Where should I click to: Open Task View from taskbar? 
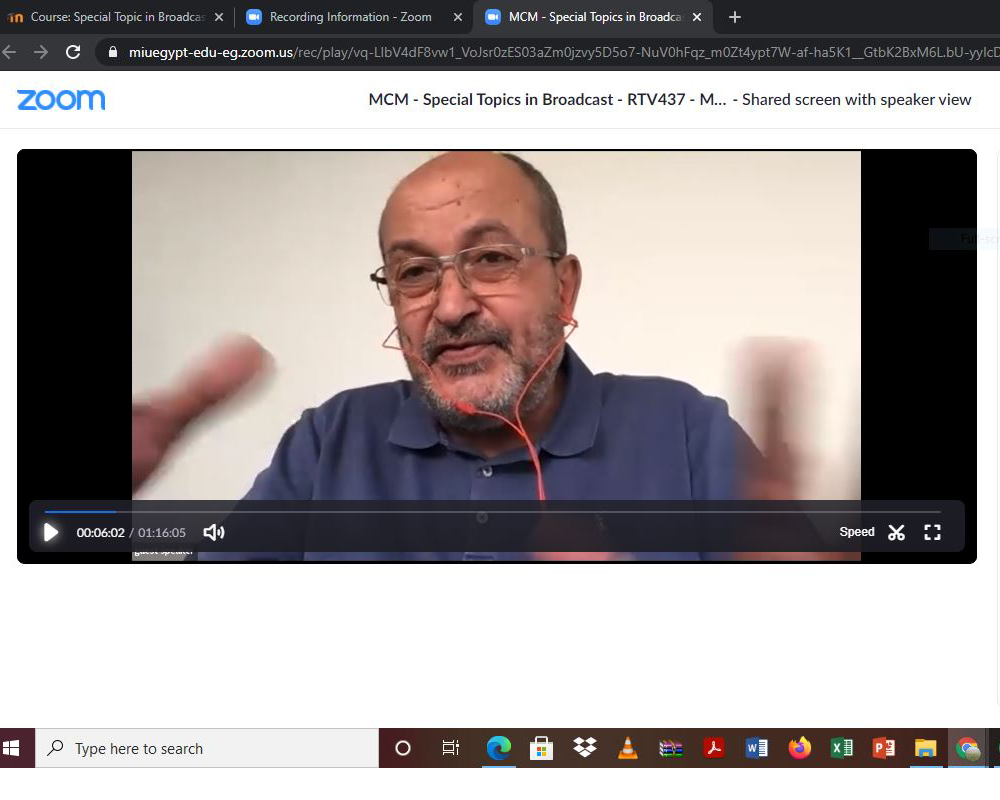(451, 748)
